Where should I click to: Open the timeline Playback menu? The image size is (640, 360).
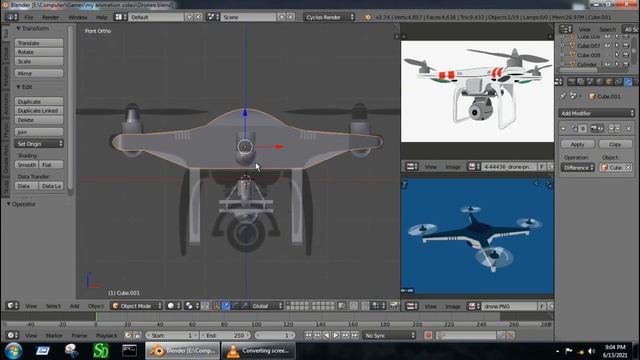coord(106,336)
